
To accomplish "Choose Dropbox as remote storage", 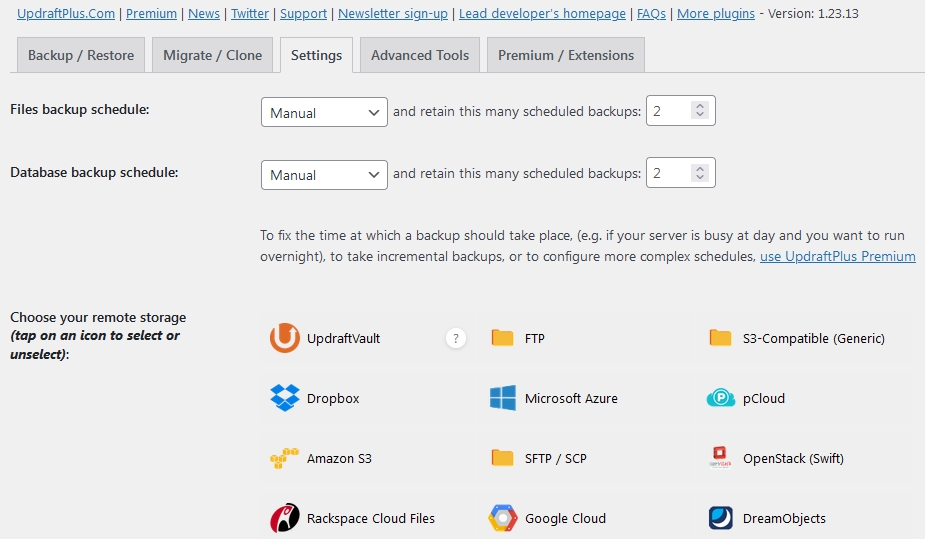I will pos(285,398).
